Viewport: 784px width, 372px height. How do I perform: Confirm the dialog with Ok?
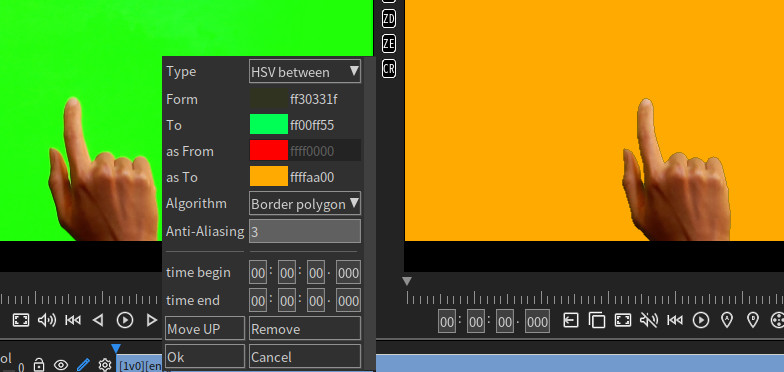[x=205, y=356]
